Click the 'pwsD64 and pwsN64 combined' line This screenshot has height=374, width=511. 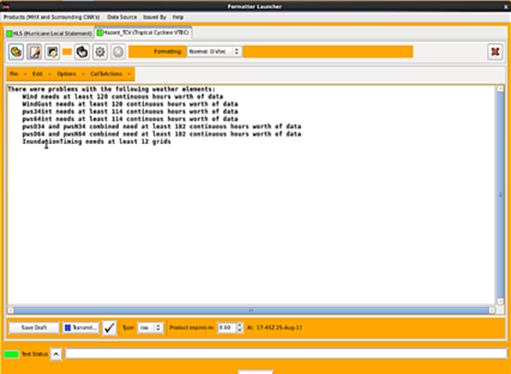[x=162, y=134]
